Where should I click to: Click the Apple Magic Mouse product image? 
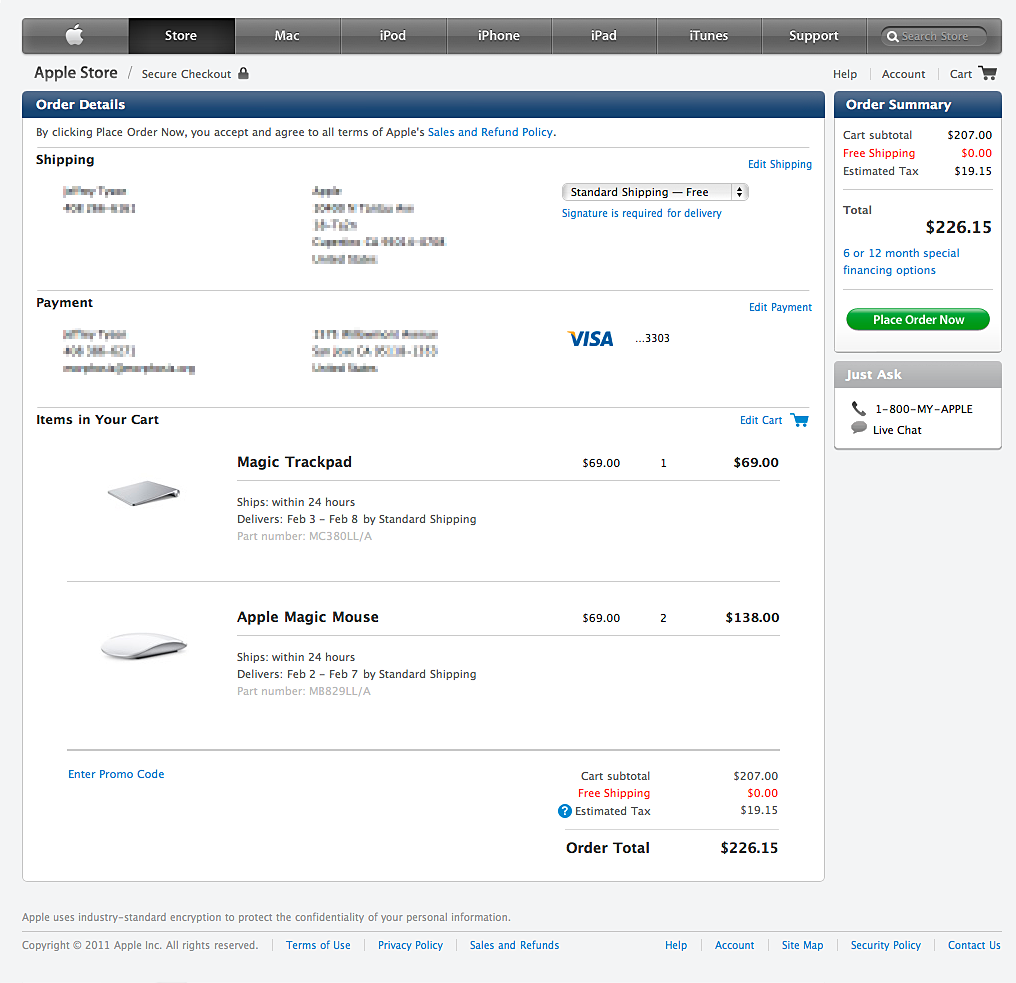click(144, 646)
